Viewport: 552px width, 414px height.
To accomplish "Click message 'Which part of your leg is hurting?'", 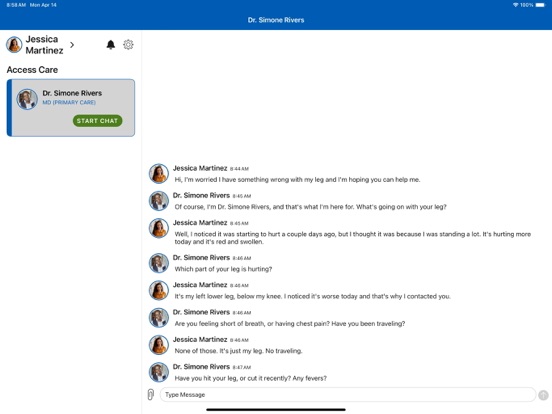I will point(223,269).
